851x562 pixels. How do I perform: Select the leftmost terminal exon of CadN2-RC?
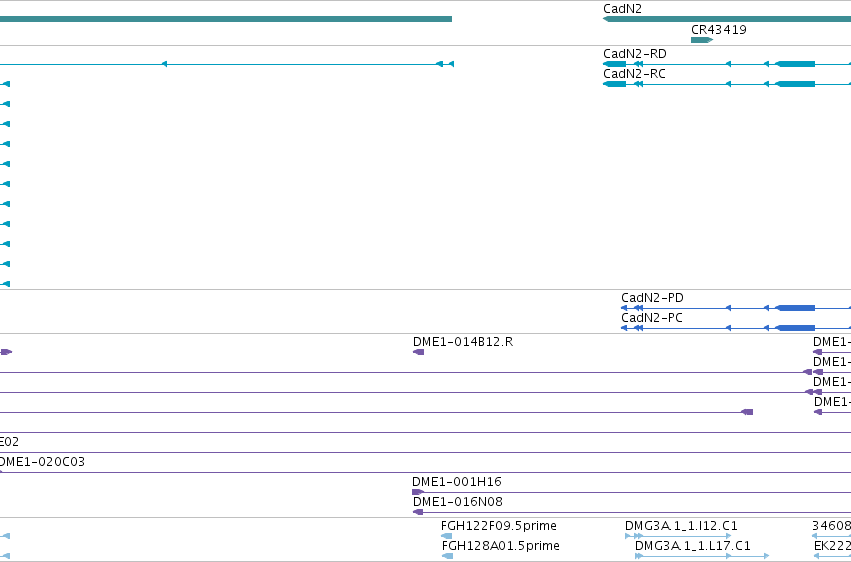coord(614,84)
